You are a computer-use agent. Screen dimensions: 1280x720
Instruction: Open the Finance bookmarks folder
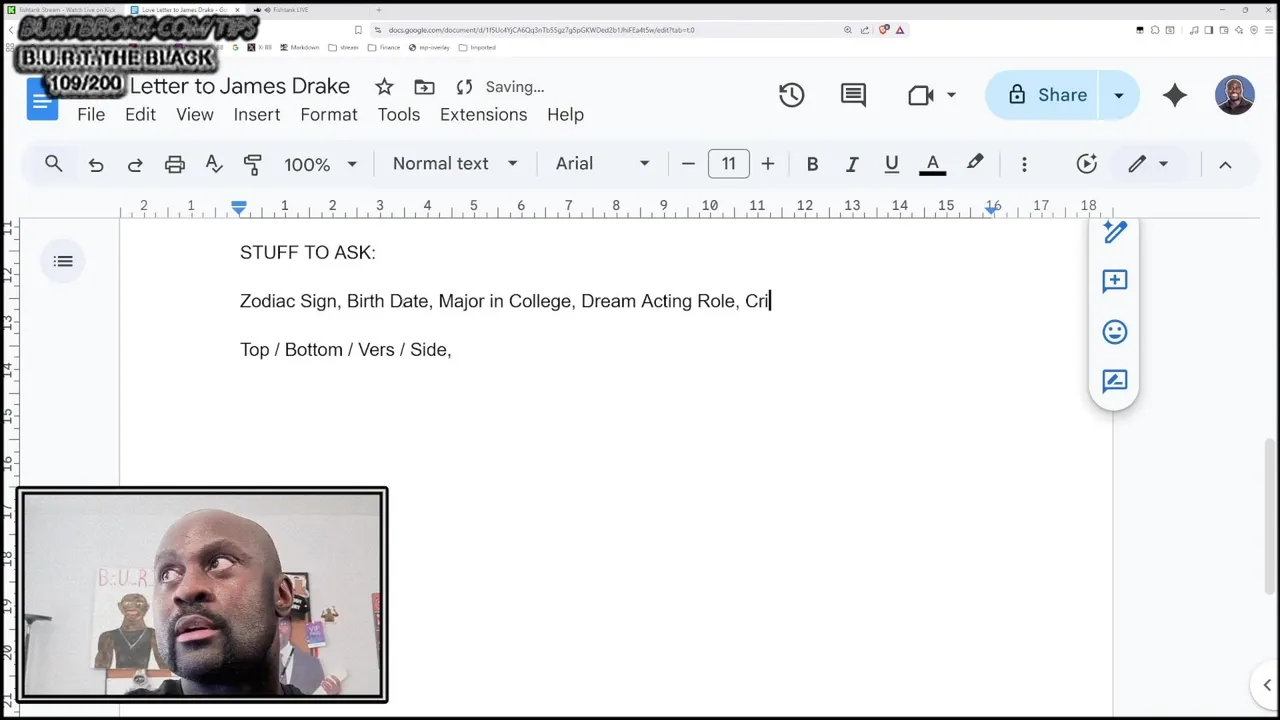(x=384, y=47)
